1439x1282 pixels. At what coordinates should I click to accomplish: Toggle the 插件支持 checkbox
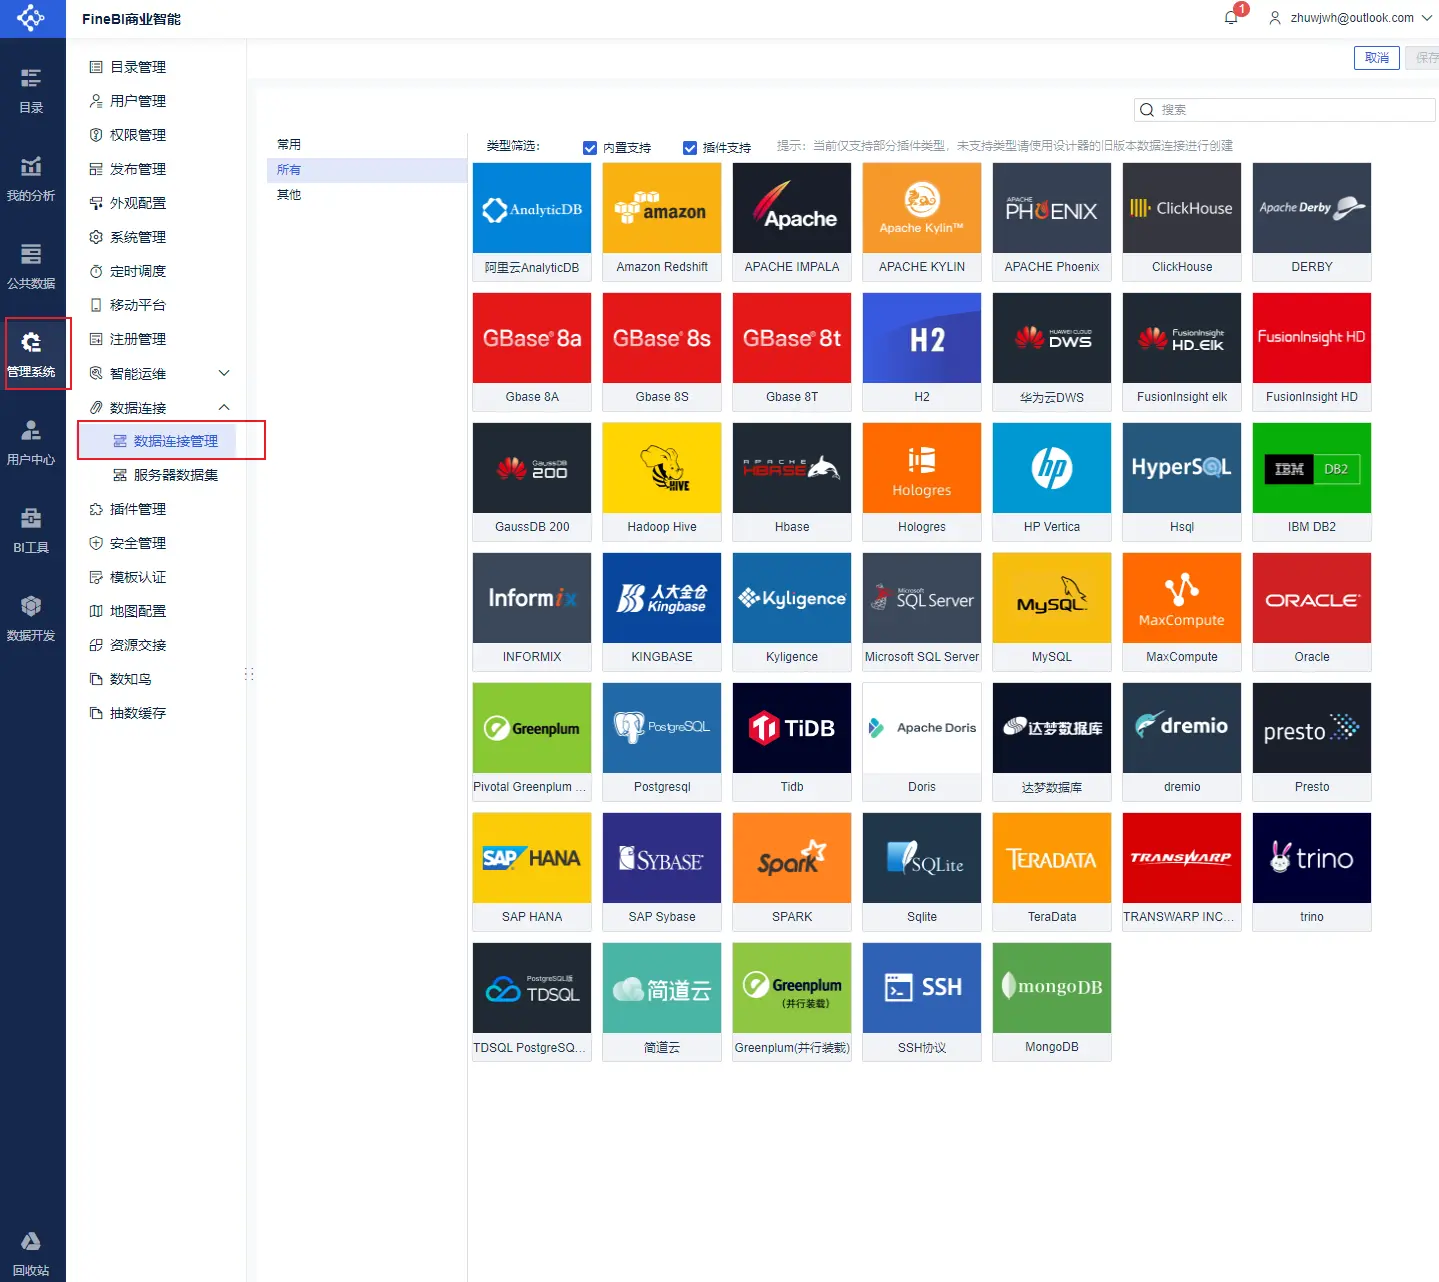(690, 148)
